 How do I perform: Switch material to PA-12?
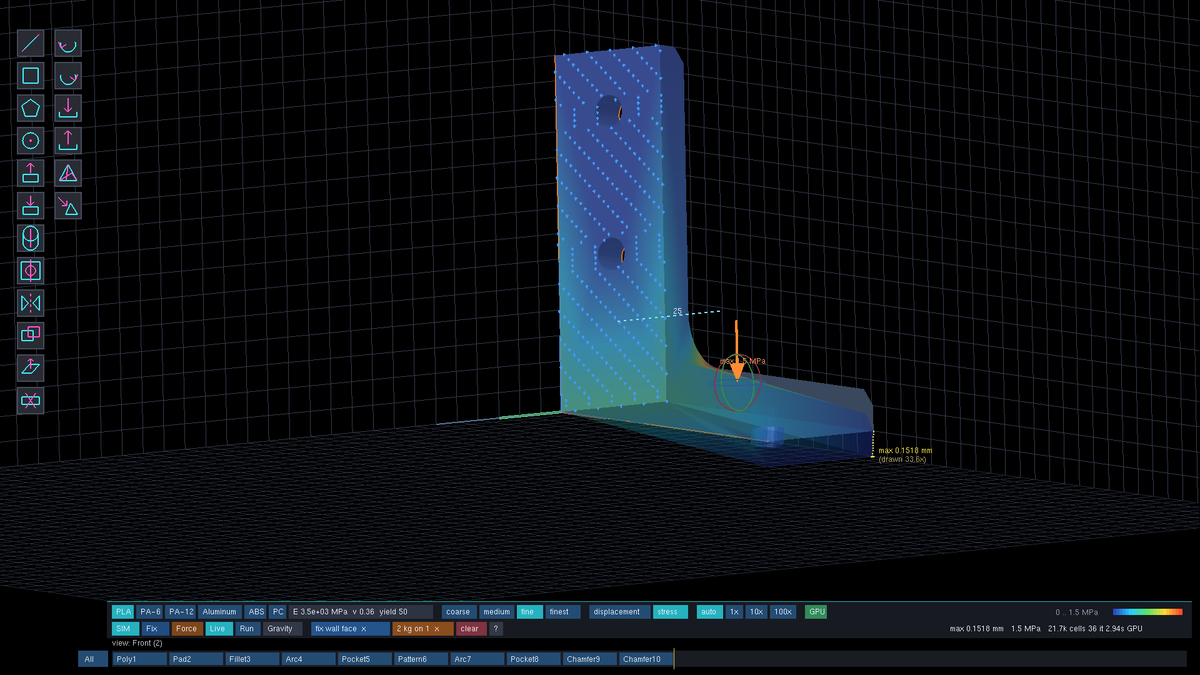click(181, 611)
